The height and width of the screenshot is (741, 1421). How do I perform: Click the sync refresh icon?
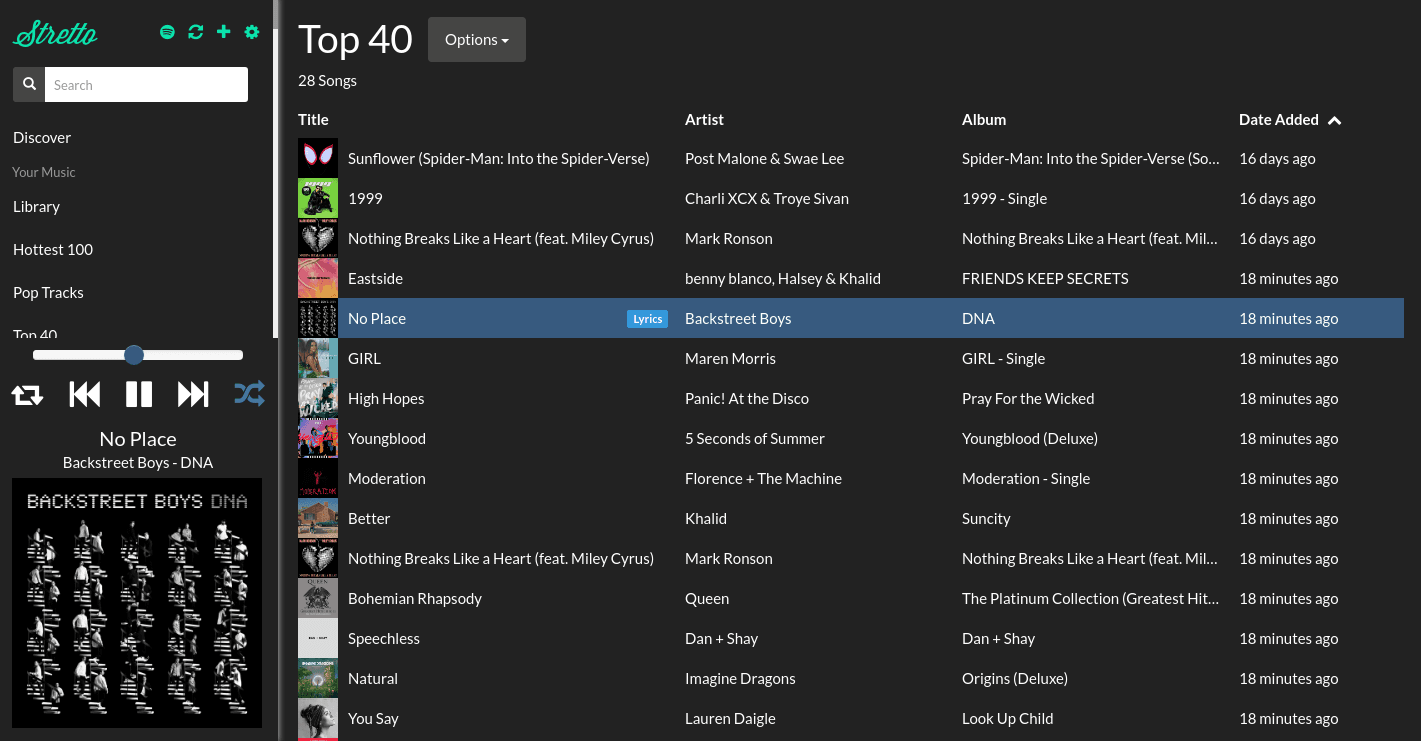196,32
